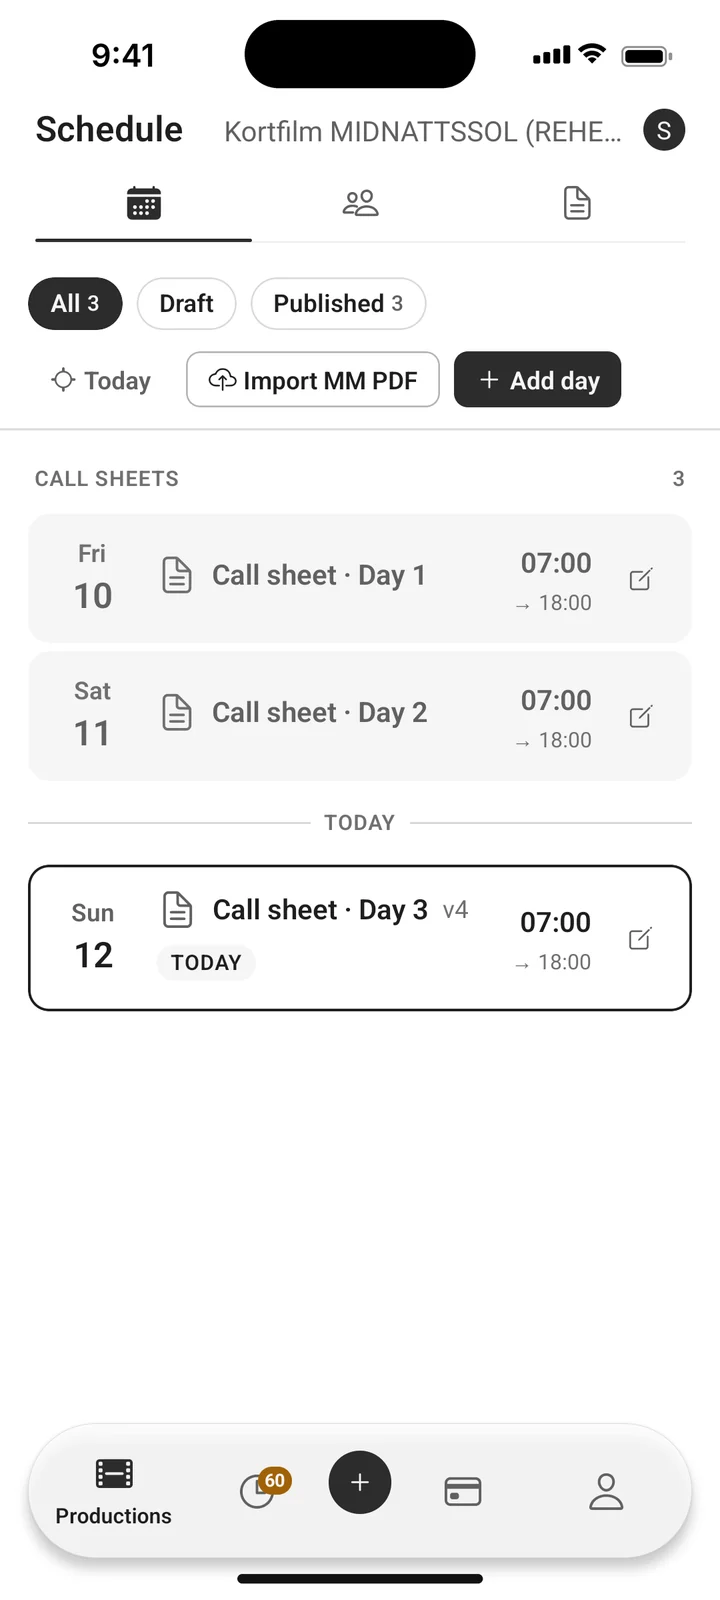Open the calendar schedule tab
Image resolution: width=720 pixels, height=1600 pixels.
(144, 204)
